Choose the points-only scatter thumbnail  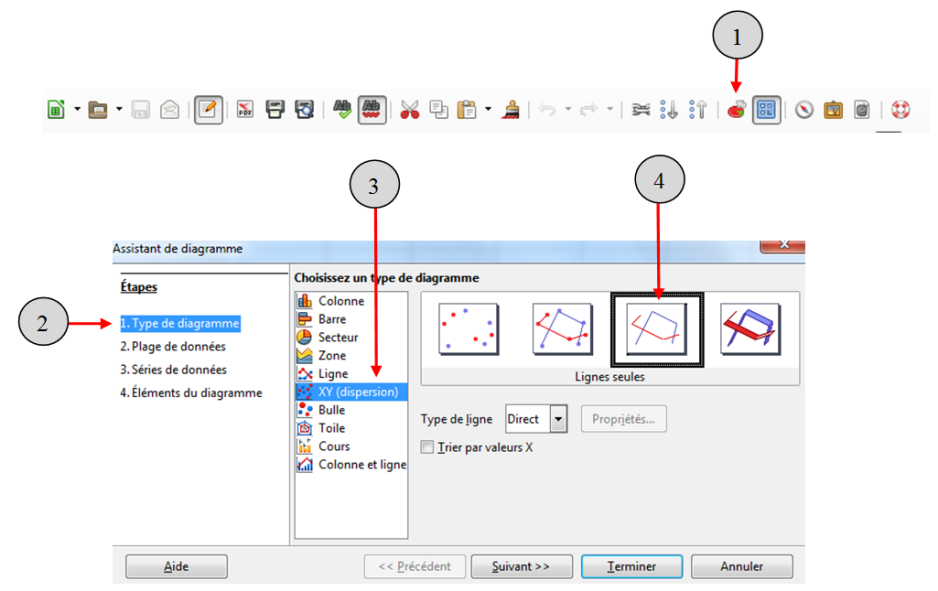pyautogui.click(x=468, y=329)
